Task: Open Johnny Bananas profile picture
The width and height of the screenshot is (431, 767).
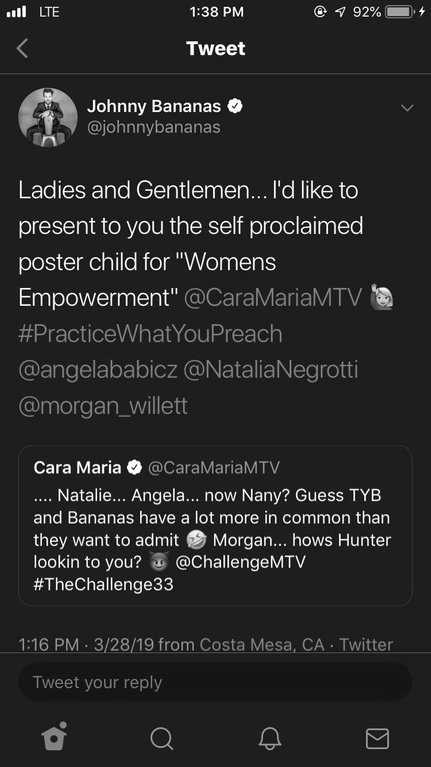Action: [48, 117]
